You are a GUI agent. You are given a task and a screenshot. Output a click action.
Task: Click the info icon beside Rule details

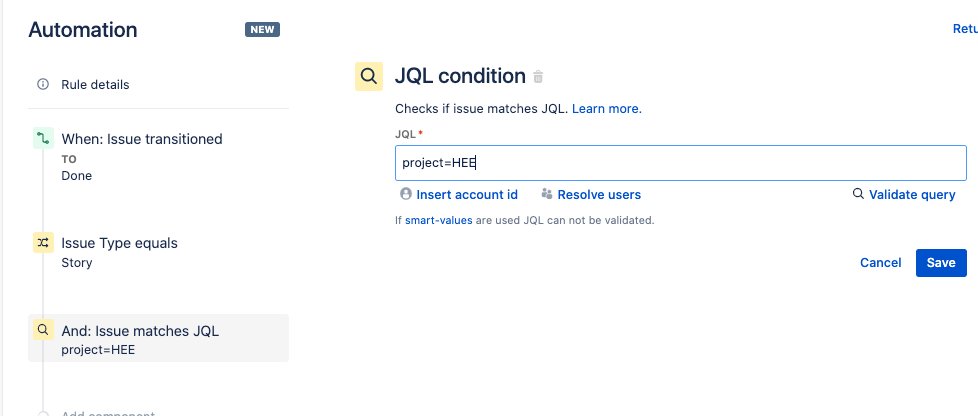43,84
